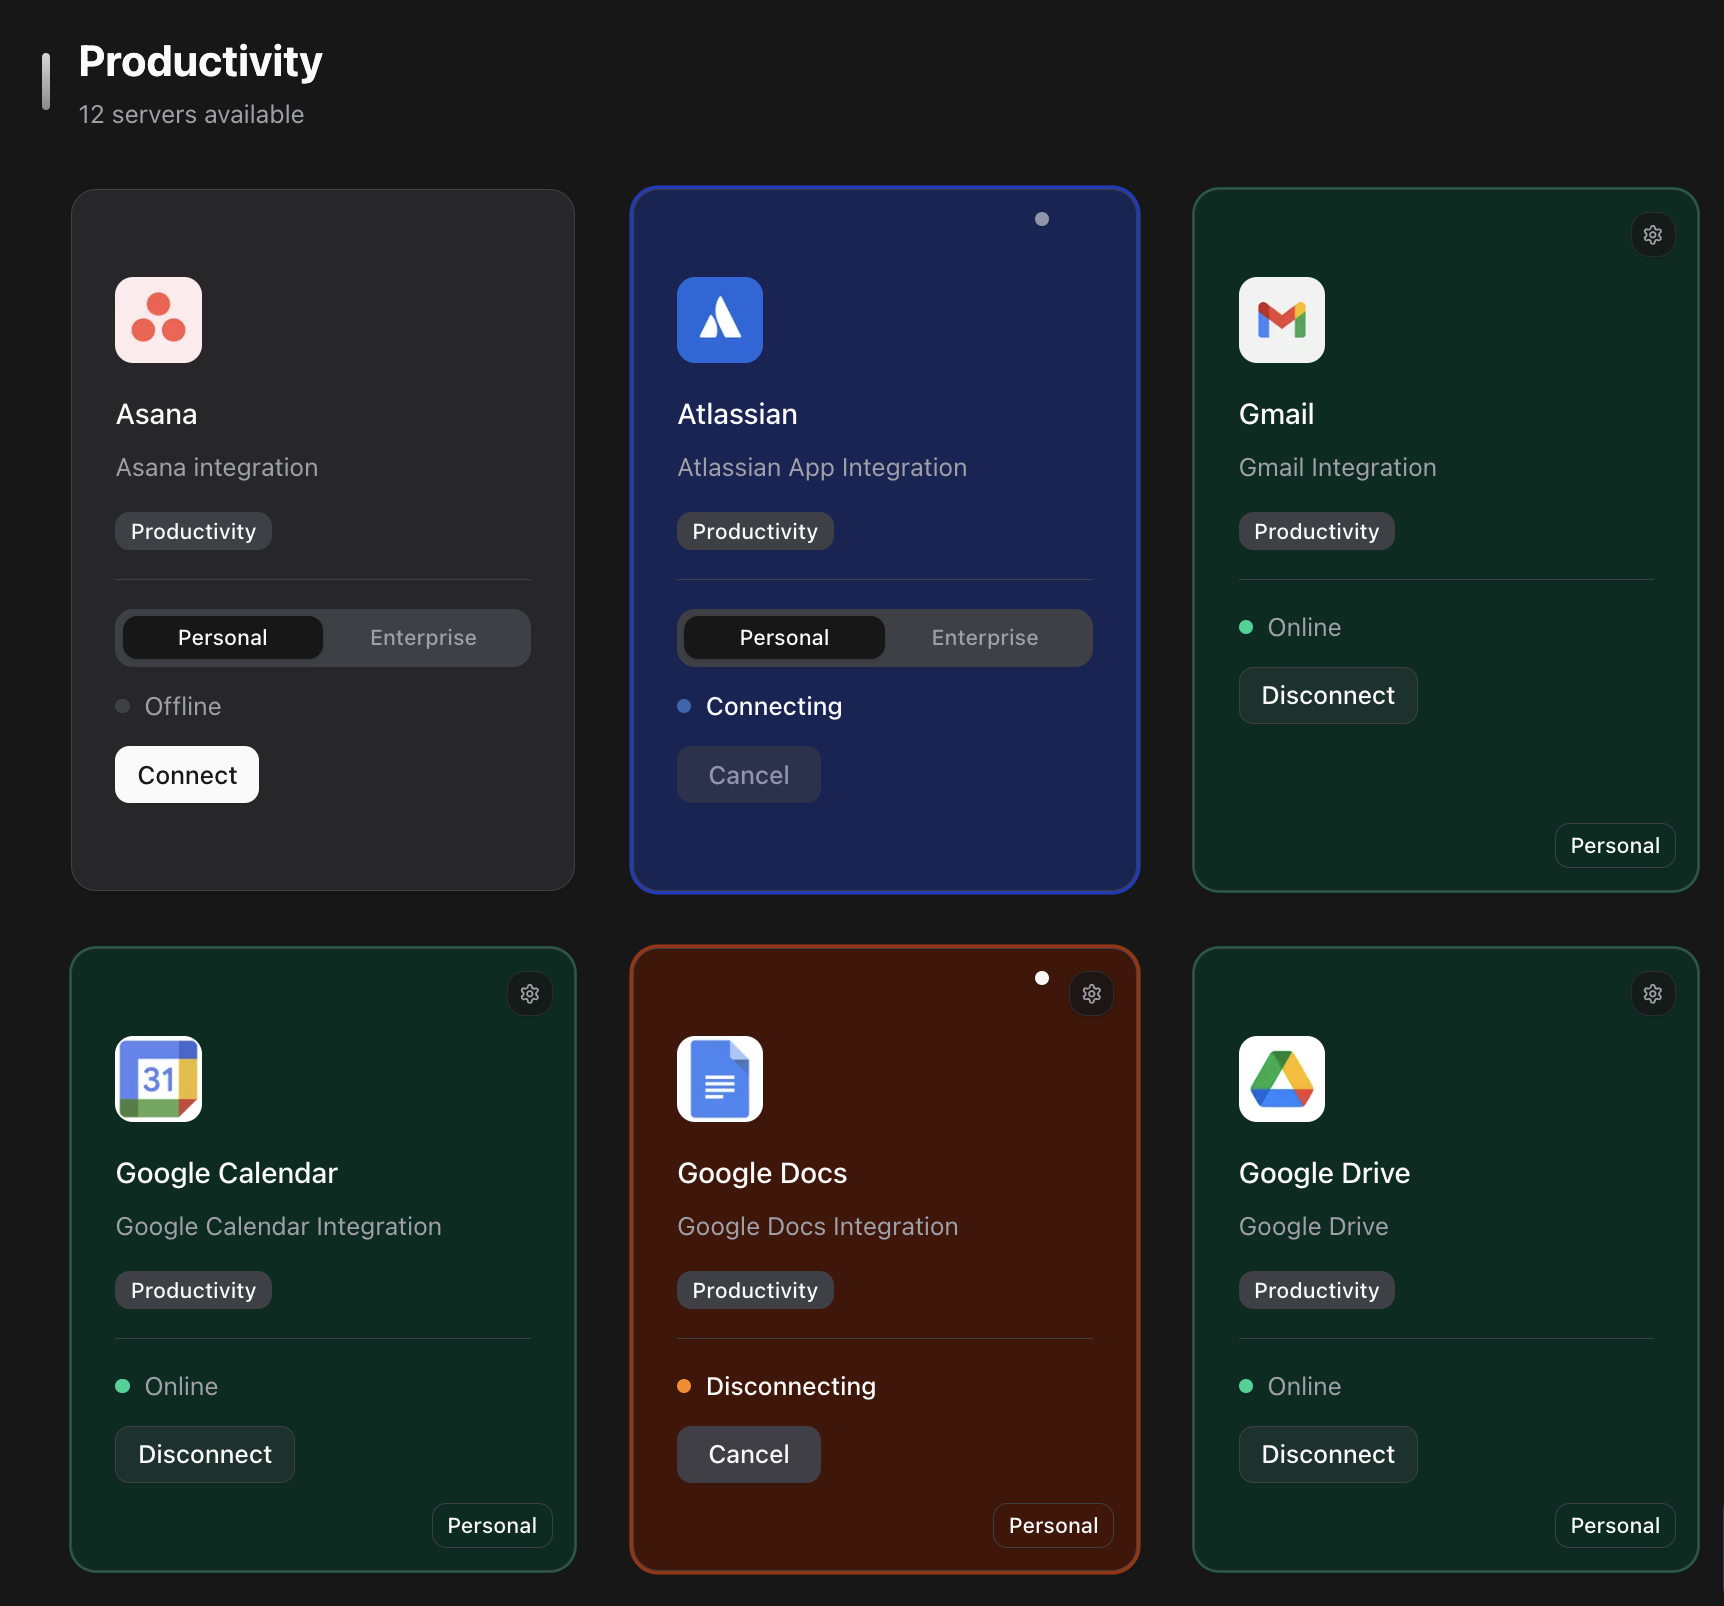Switch Asana card to Enterprise
The width and height of the screenshot is (1724, 1606).
pos(423,638)
